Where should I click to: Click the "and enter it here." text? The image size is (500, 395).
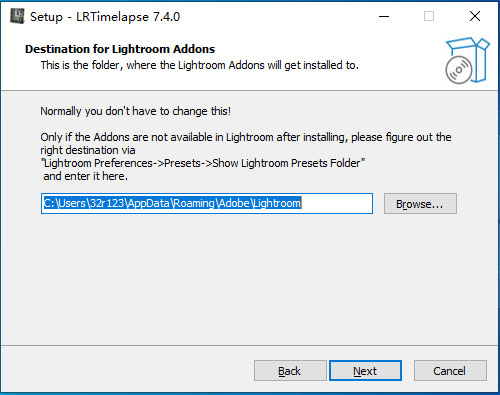coord(85,176)
